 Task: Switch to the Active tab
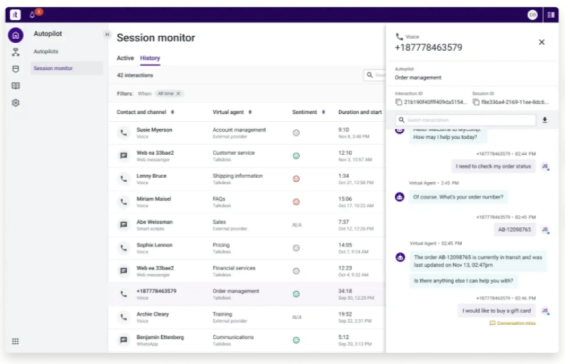click(x=125, y=58)
